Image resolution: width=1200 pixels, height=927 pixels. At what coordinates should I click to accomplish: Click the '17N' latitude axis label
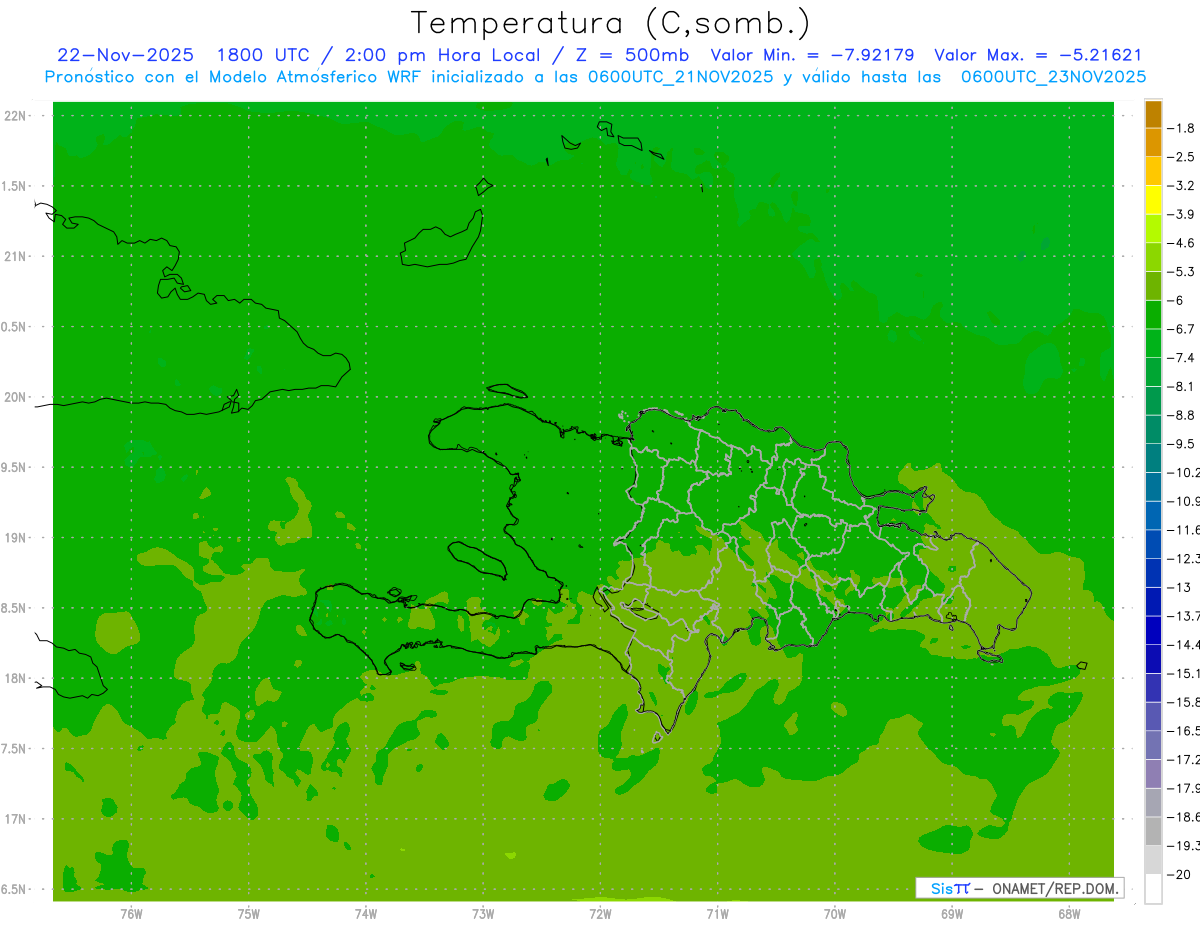[14, 819]
